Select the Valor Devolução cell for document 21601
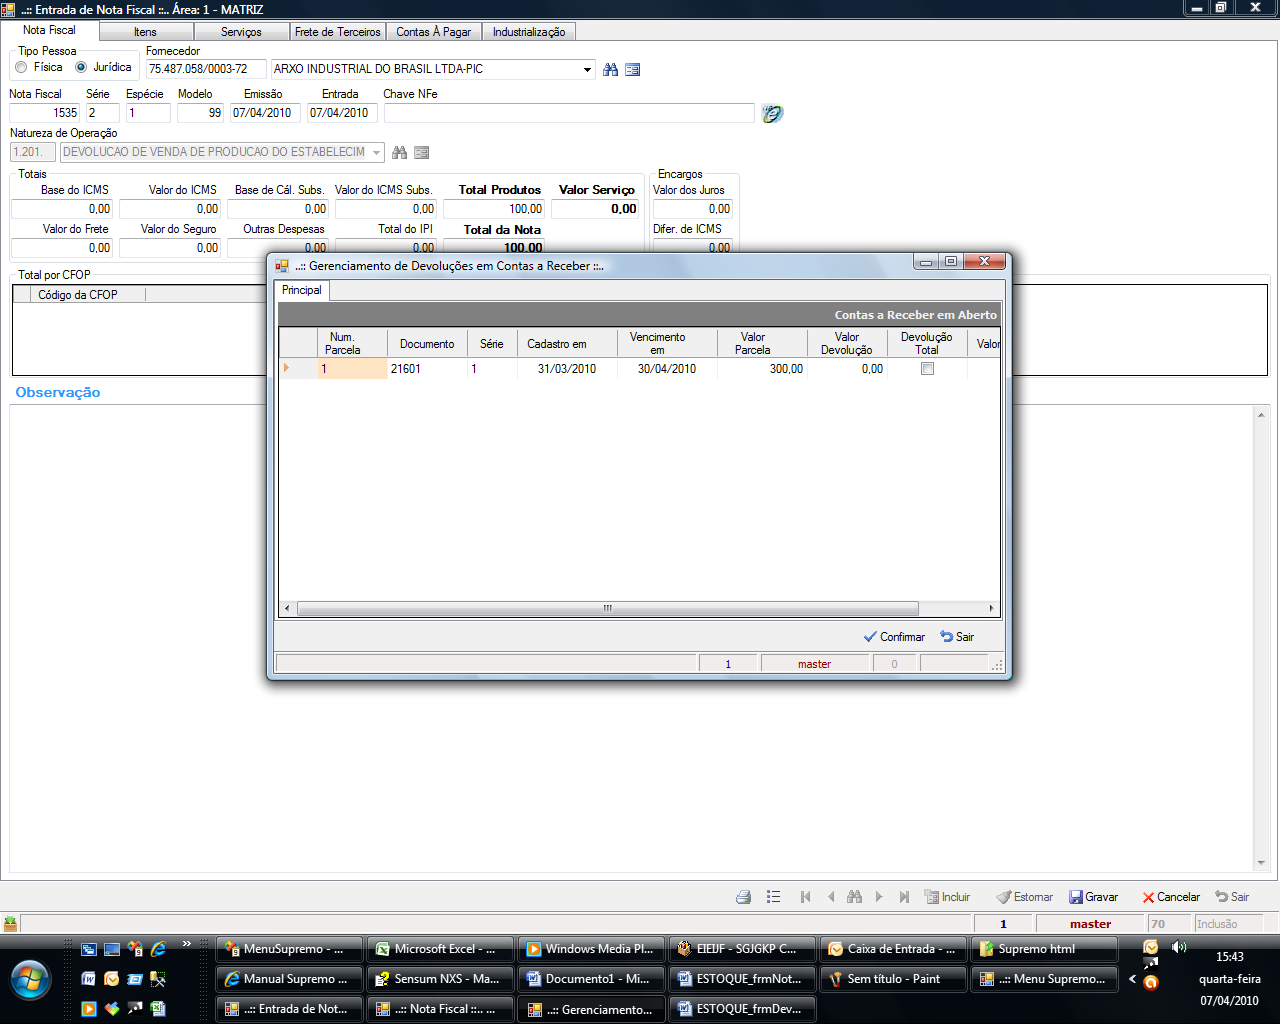 pos(847,369)
